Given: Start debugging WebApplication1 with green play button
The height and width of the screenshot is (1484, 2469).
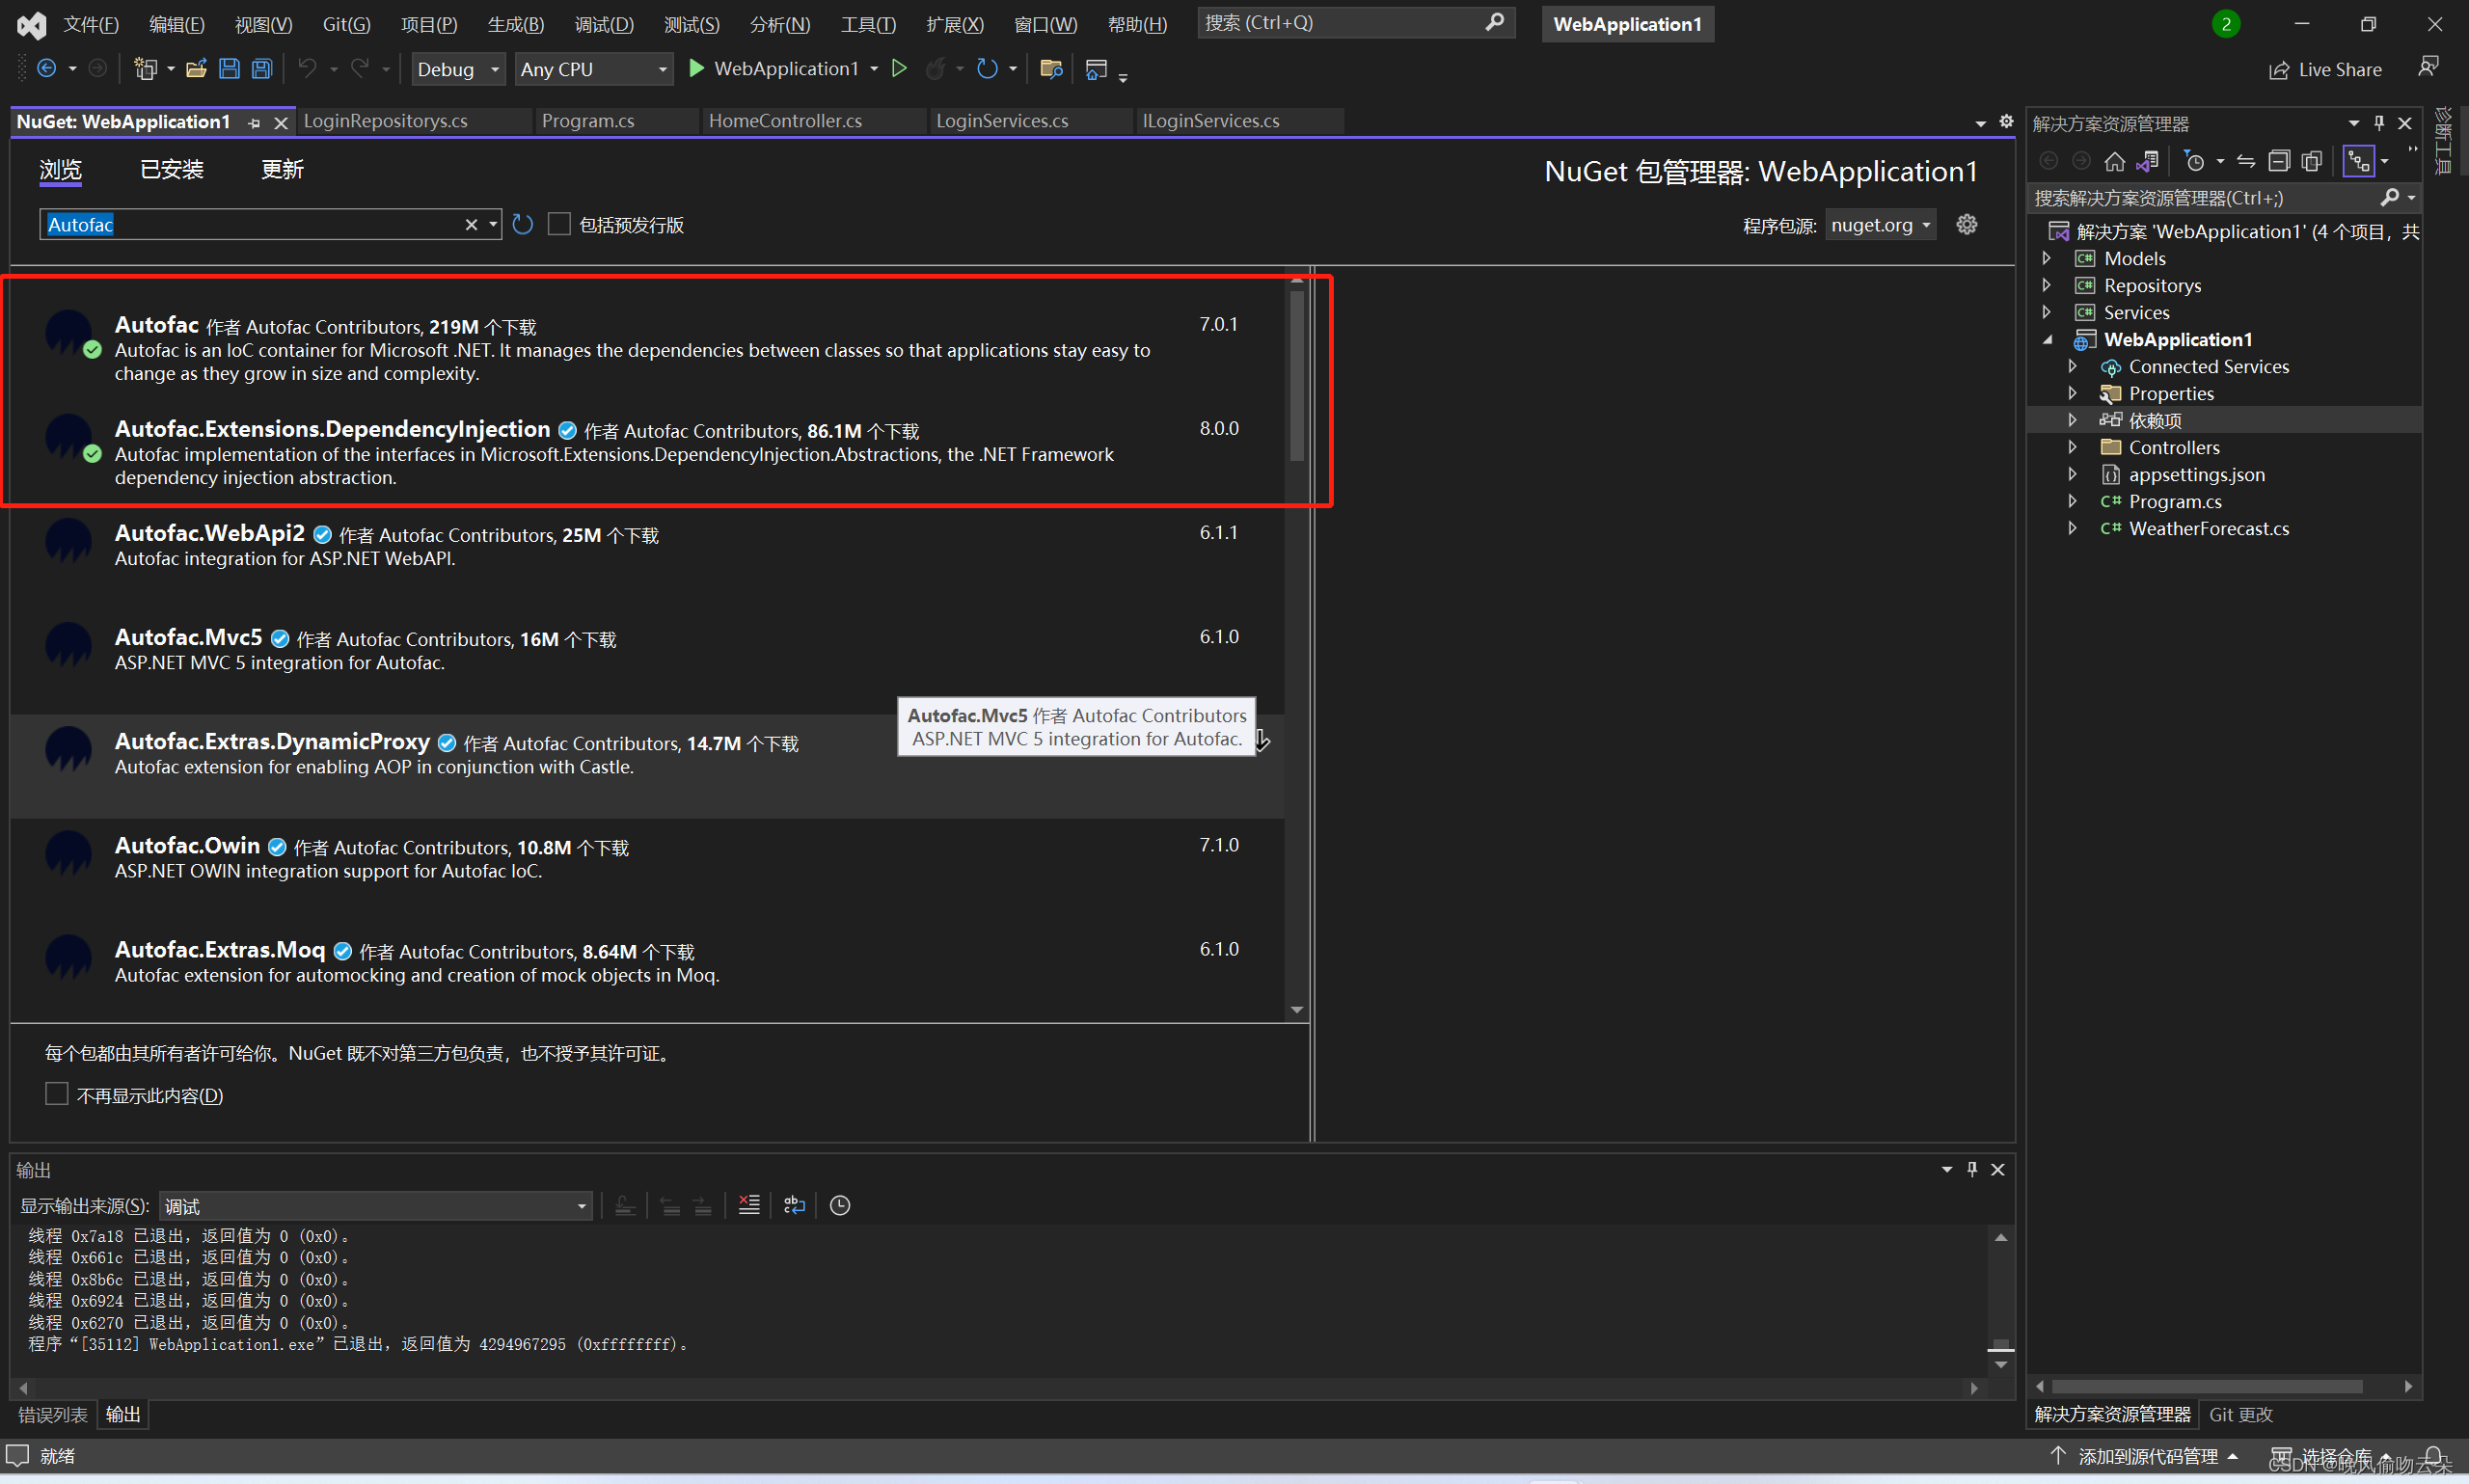Looking at the screenshot, I should point(697,69).
